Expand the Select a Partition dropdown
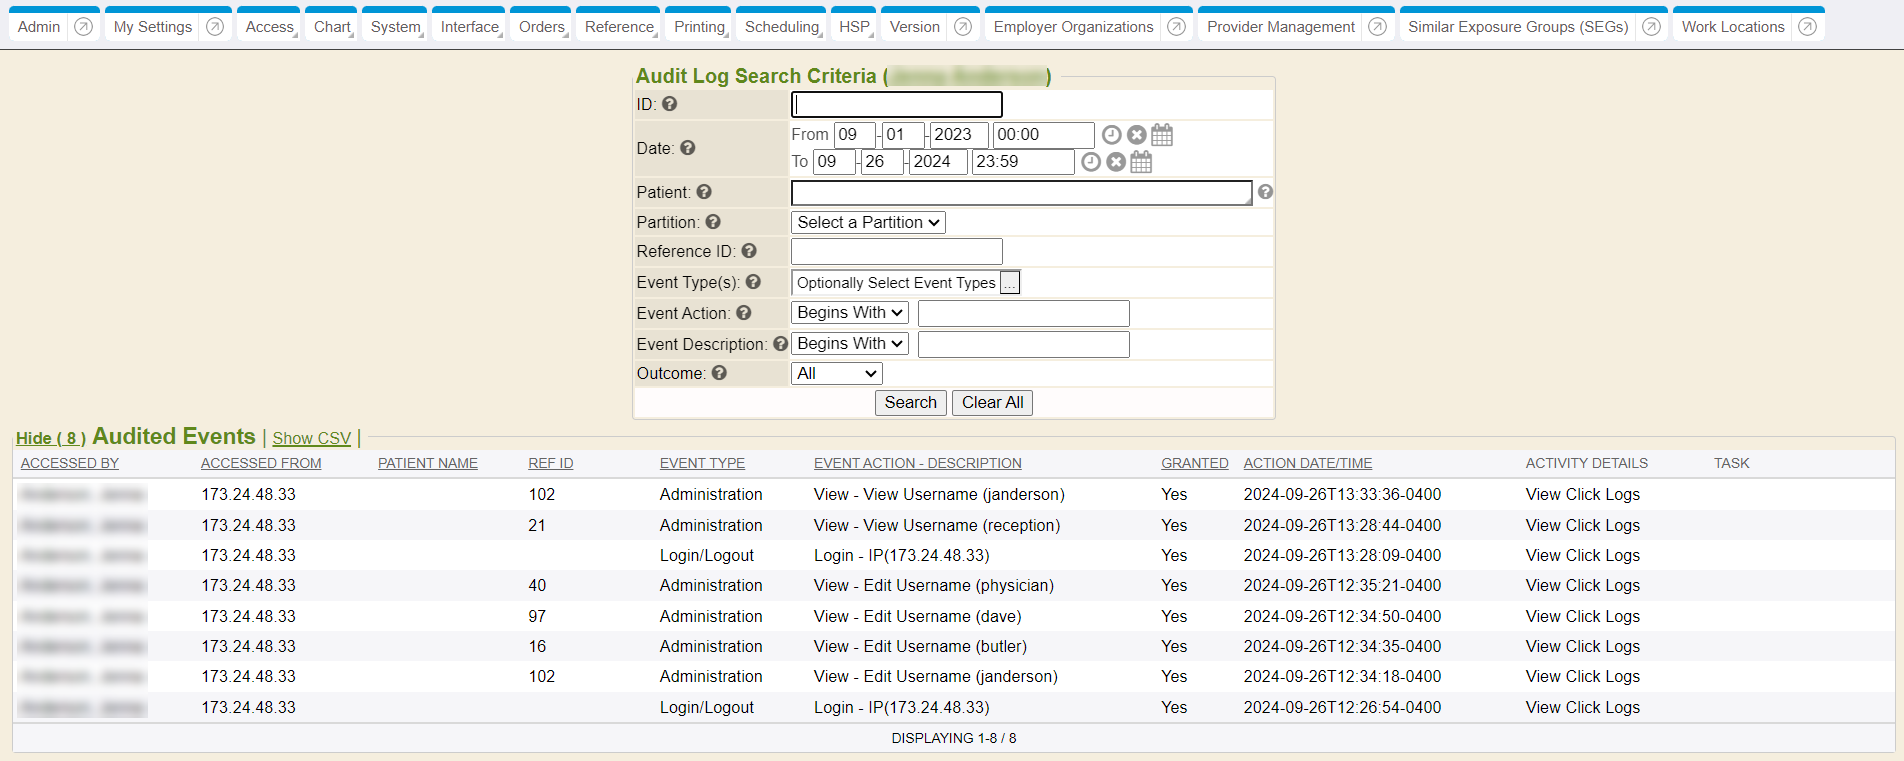Image resolution: width=1904 pixels, height=761 pixels. tap(868, 223)
